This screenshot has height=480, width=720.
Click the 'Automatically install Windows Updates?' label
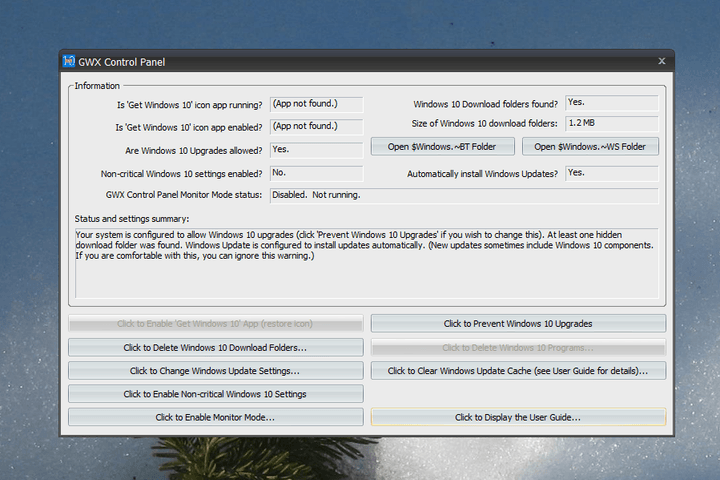[x=482, y=174]
